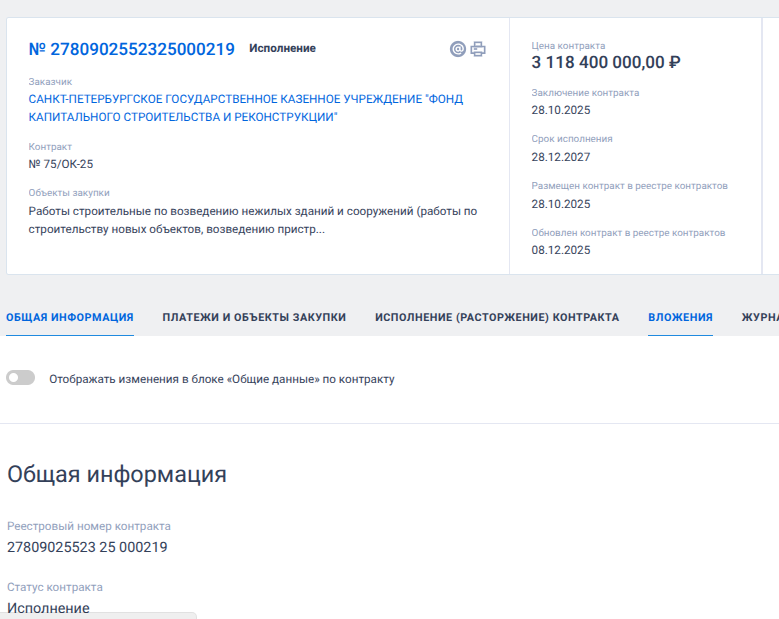
Task: Open the «Платежи и объекты закупки» tab
Action: click(254, 317)
